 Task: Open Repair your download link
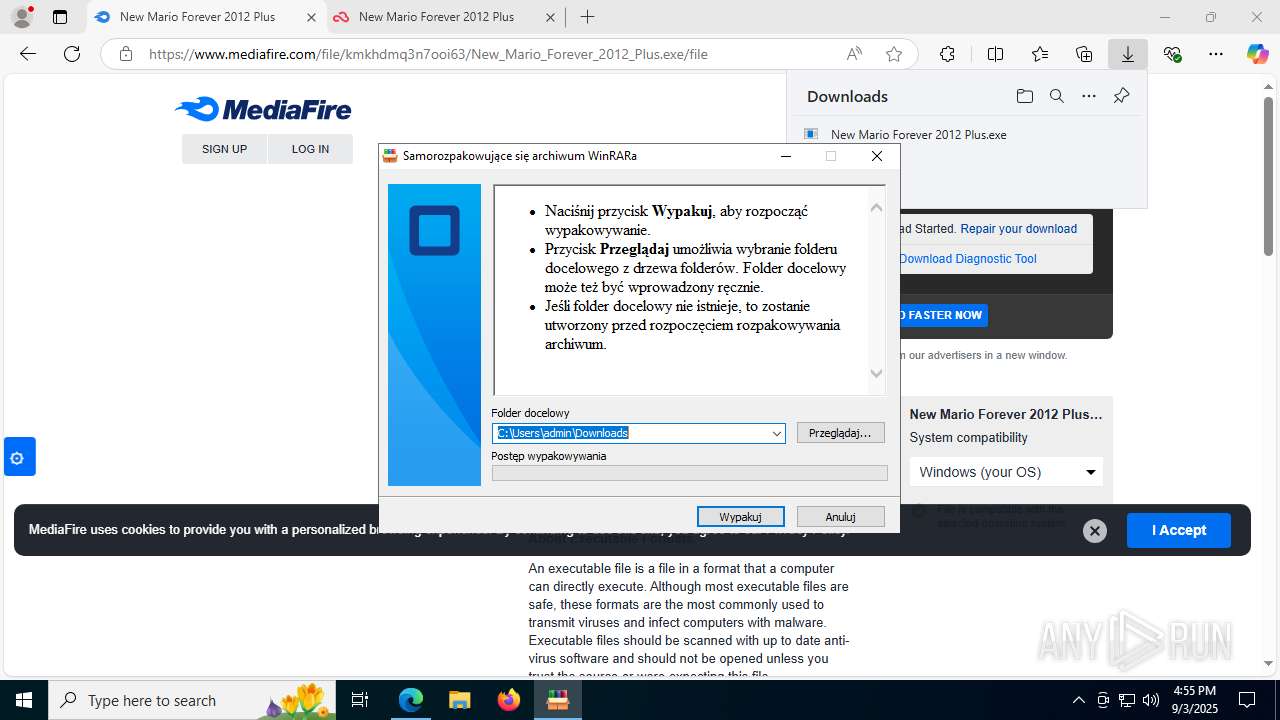[x=1018, y=229]
